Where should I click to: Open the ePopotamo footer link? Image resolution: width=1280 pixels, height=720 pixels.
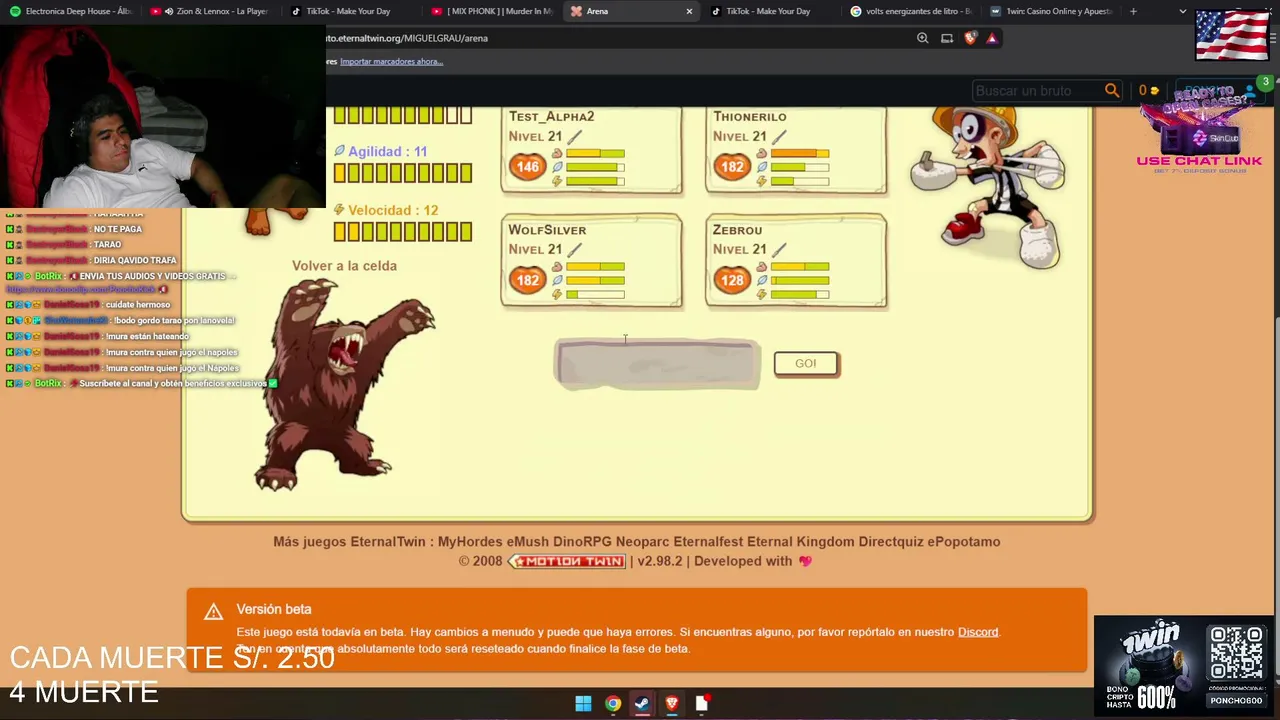pyautogui.click(x=964, y=542)
